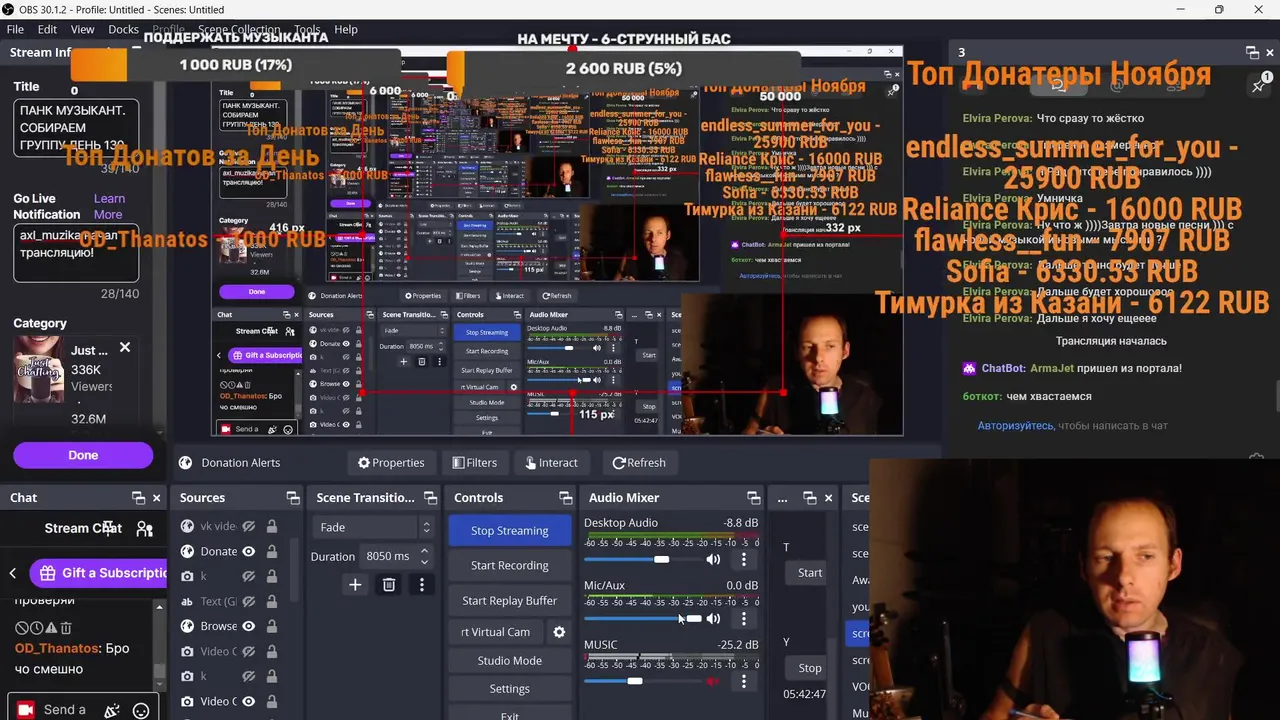The width and height of the screenshot is (1280, 720).
Task: Delete the chat message with trash icon
Action: [66, 628]
